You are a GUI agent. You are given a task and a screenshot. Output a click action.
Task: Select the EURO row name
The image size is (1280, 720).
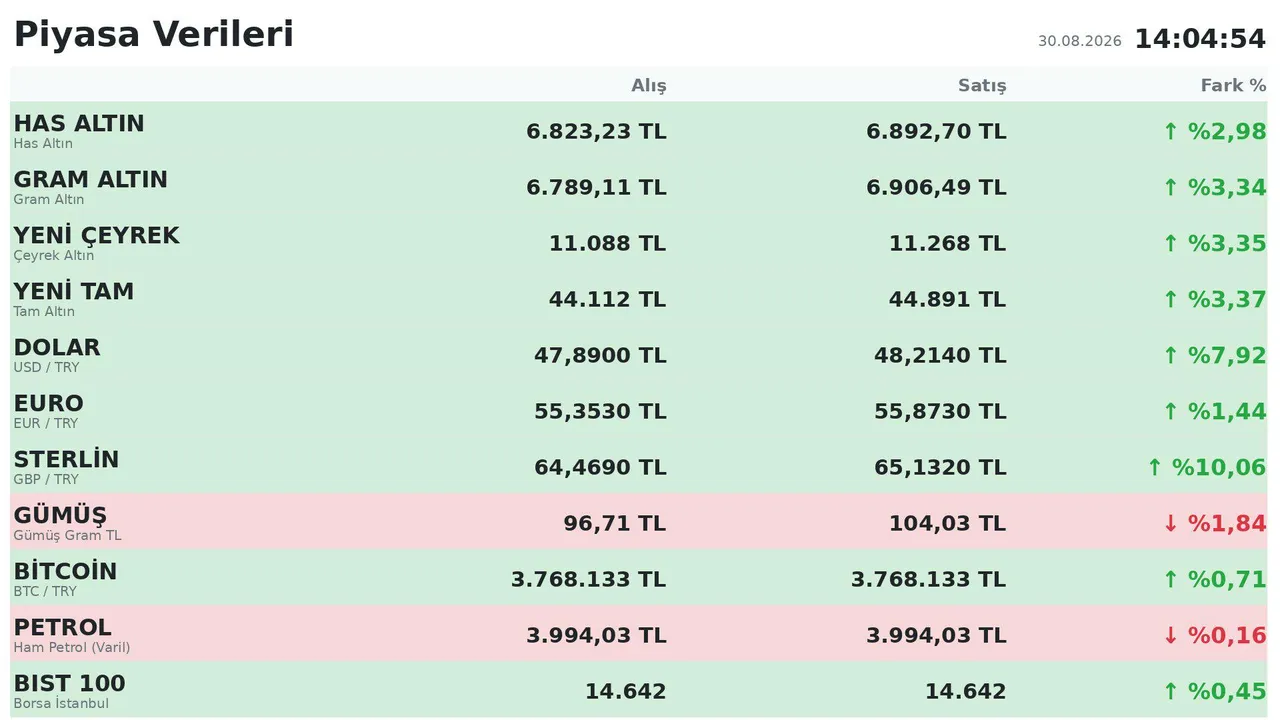(49, 403)
